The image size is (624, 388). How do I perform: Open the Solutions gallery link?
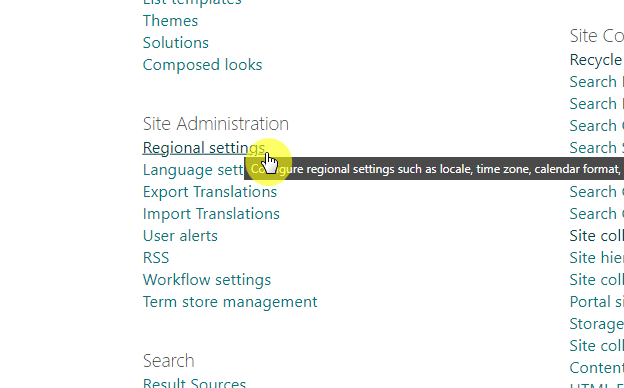[x=176, y=43]
